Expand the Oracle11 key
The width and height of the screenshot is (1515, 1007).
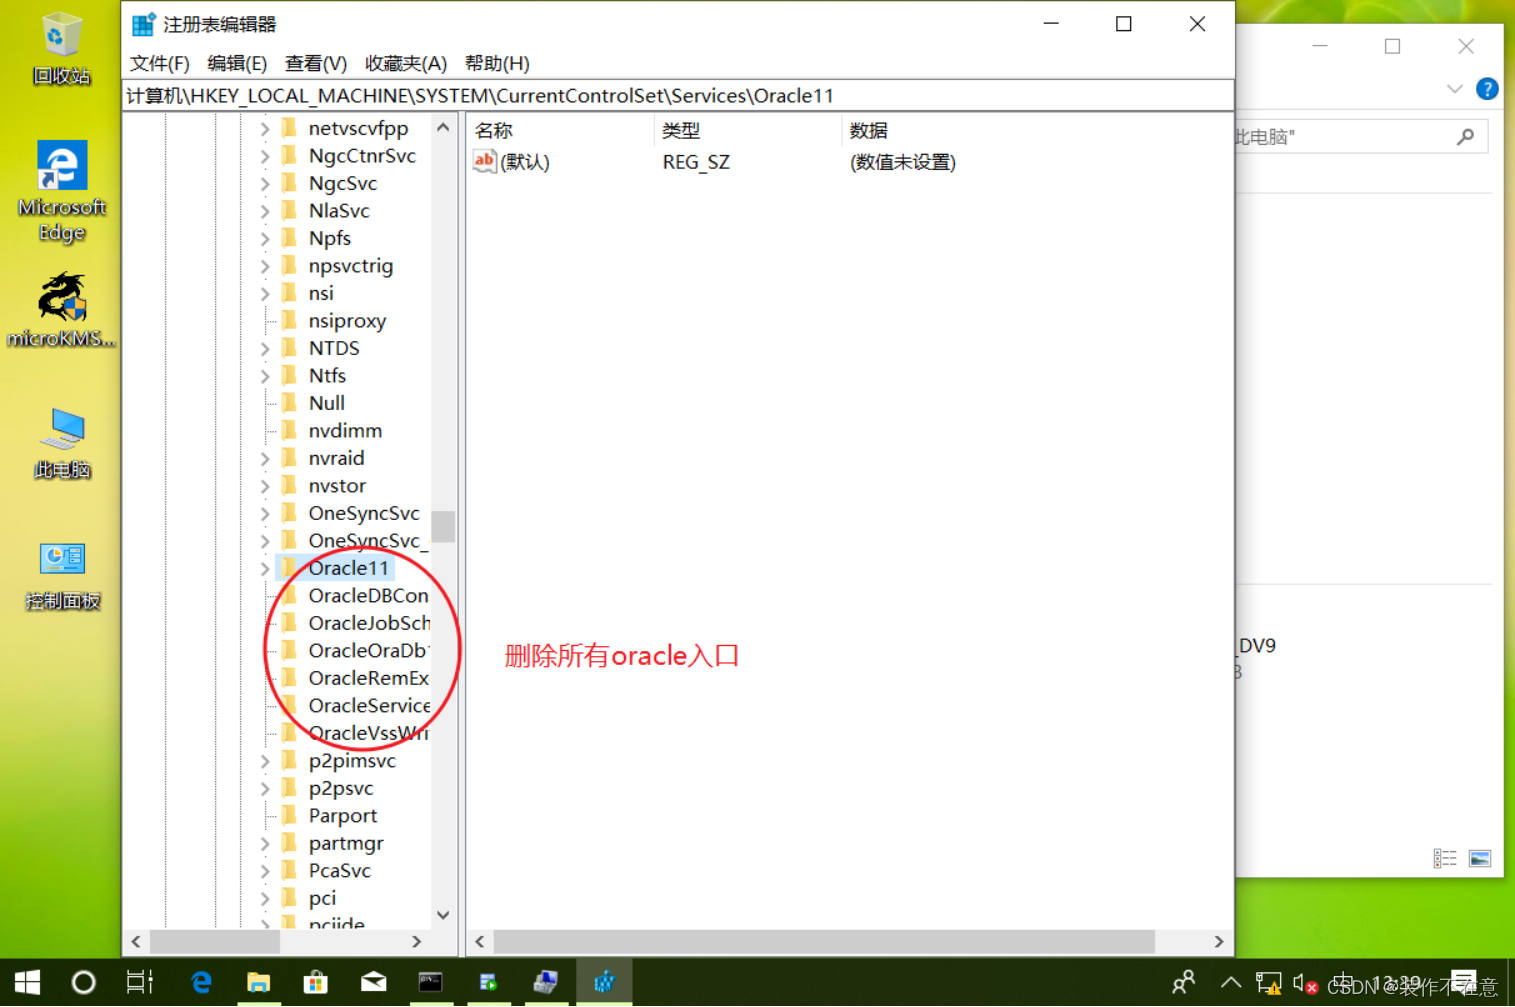pyautogui.click(x=265, y=569)
